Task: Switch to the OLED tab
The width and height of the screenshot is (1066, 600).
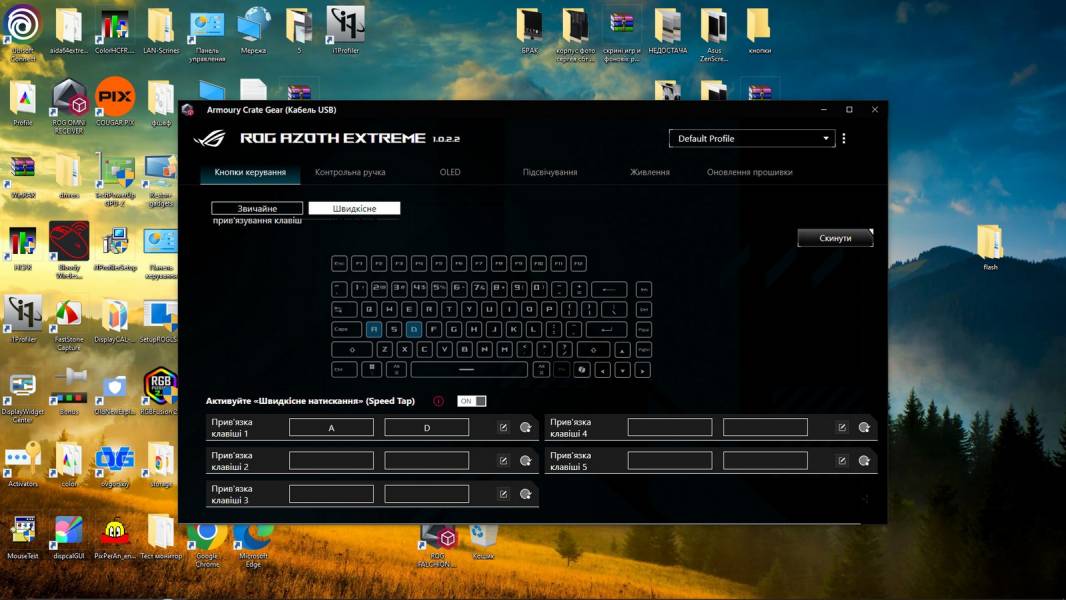Action: 449,171
